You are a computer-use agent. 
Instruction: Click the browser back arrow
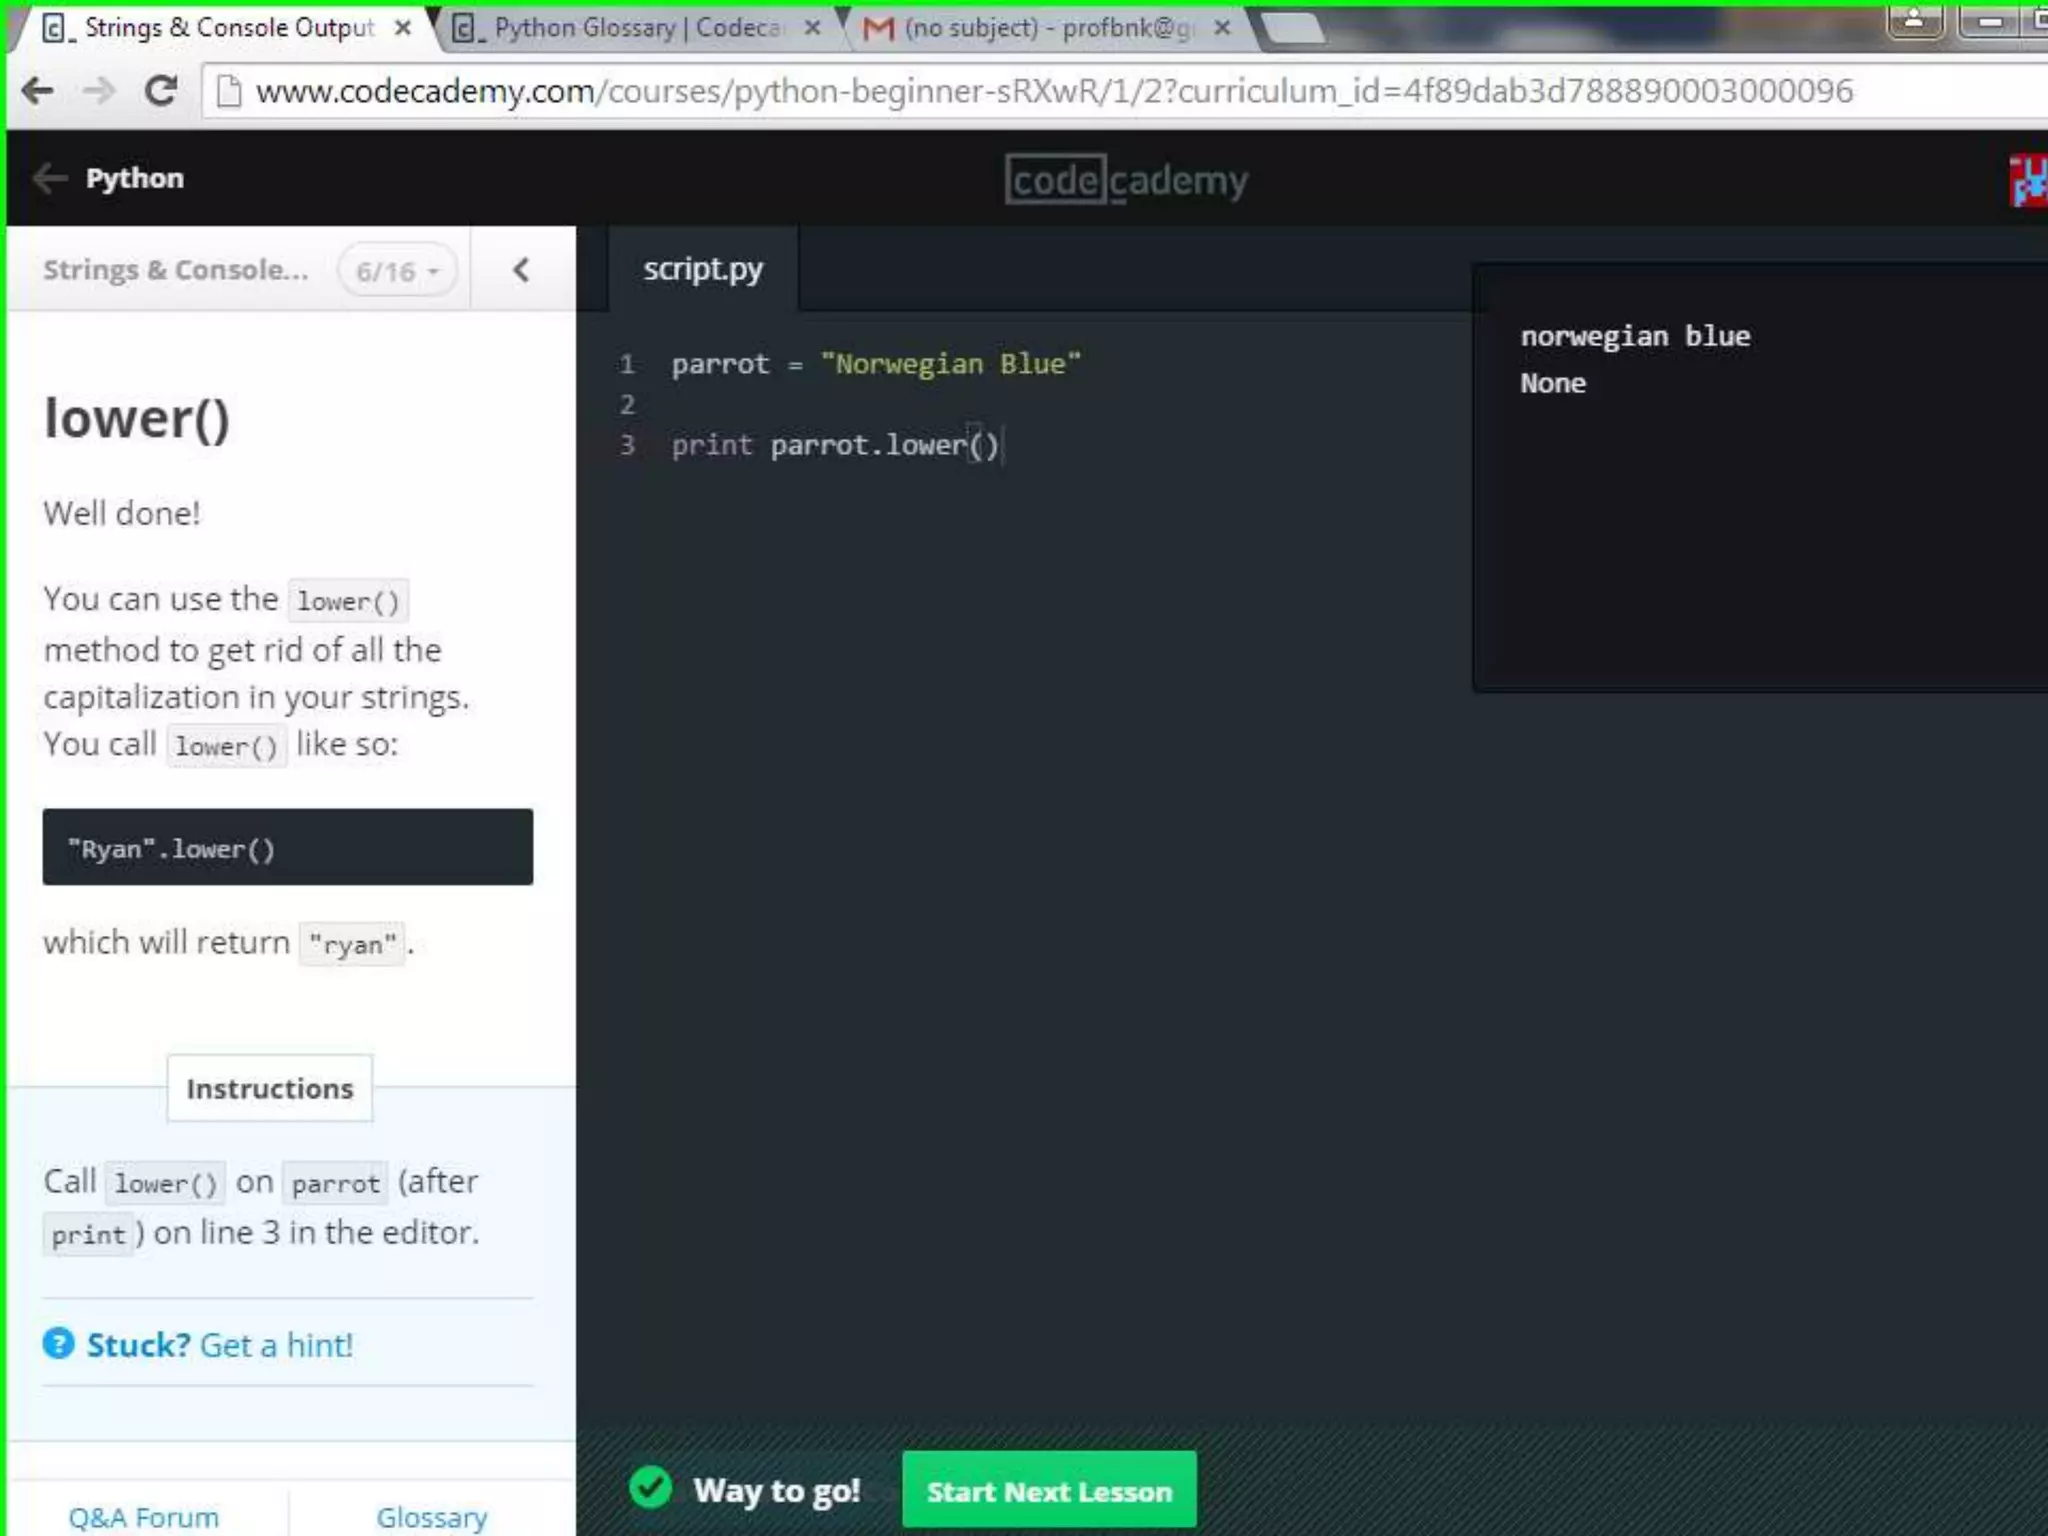tap(38, 91)
